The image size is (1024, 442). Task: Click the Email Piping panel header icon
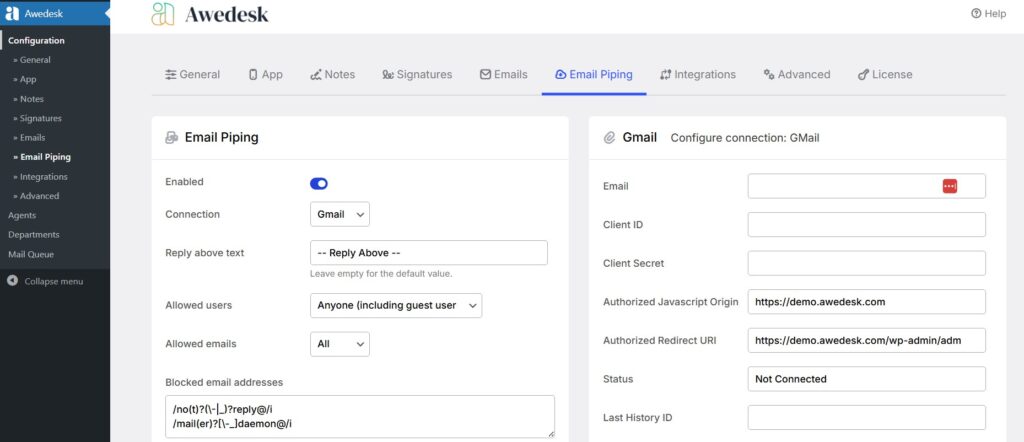(x=172, y=138)
